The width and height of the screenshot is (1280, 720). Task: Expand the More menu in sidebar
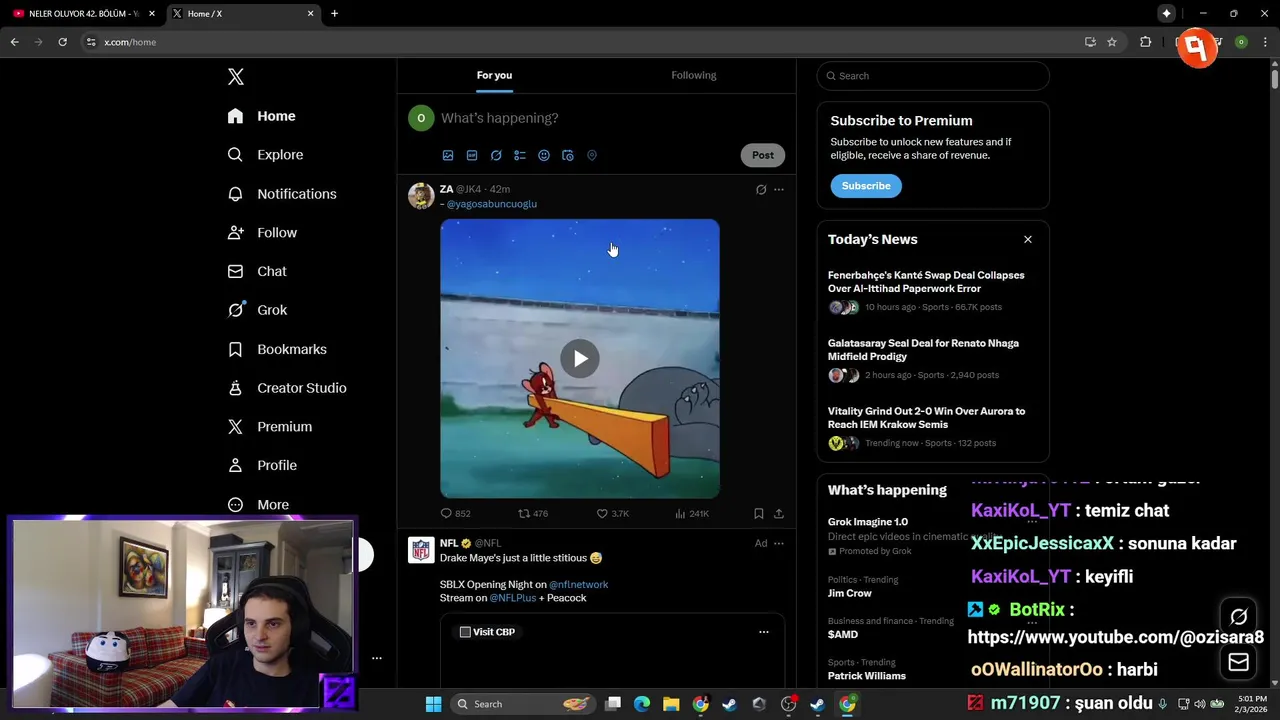point(258,505)
